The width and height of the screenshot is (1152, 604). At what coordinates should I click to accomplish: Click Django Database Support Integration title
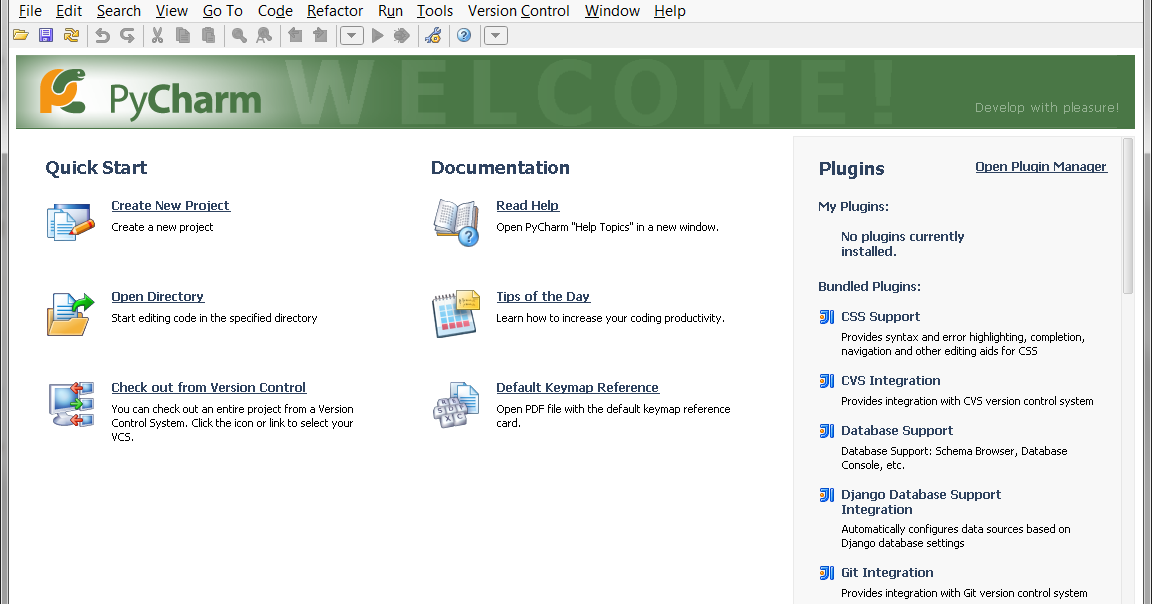(x=921, y=502)
